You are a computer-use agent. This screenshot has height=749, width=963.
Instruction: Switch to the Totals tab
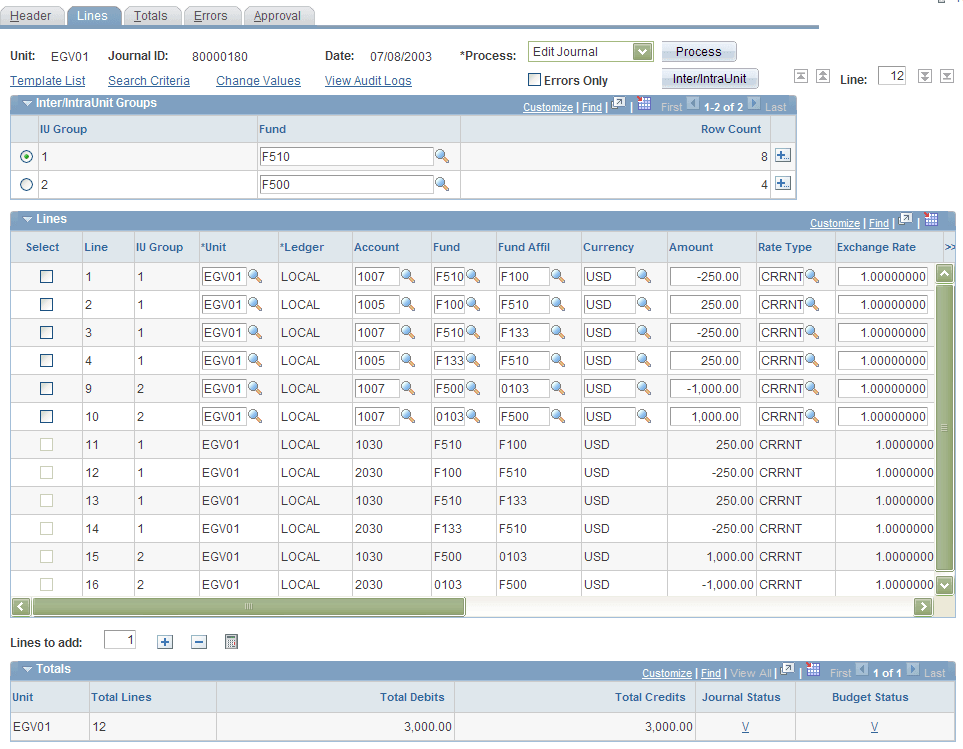[x=151, y=16]
